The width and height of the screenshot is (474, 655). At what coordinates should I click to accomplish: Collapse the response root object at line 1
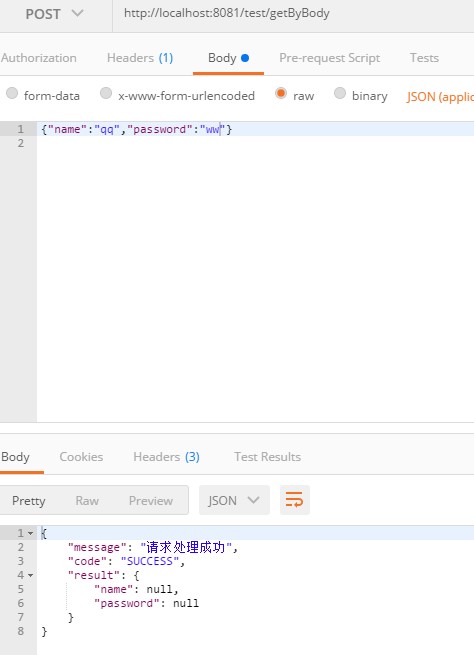coord(30,533)
